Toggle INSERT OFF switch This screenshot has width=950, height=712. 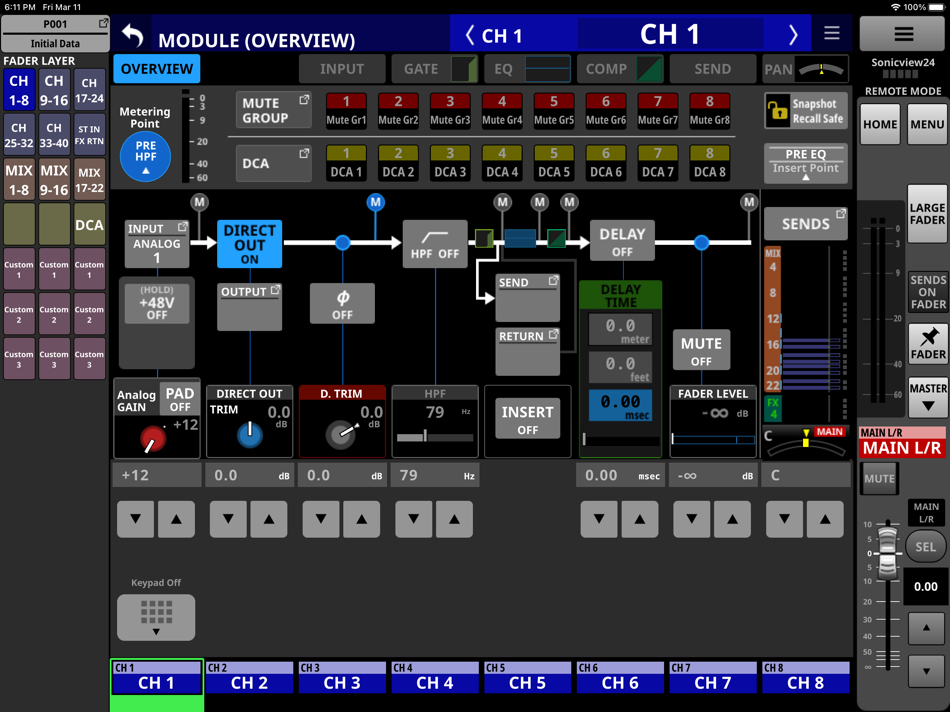(528, 418)
